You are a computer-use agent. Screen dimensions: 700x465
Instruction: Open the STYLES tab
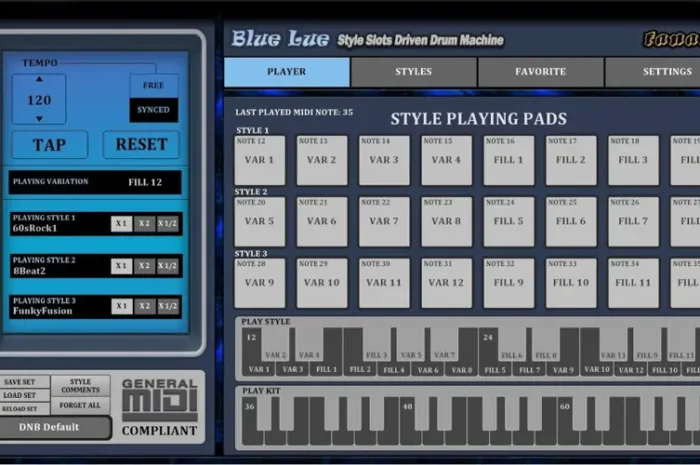413,72
